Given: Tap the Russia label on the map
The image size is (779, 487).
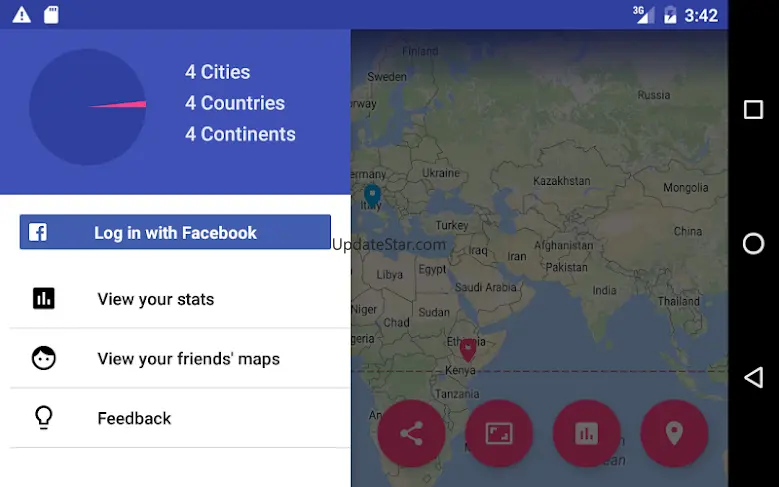Looking at the screenshot, I should click(654, 95).
